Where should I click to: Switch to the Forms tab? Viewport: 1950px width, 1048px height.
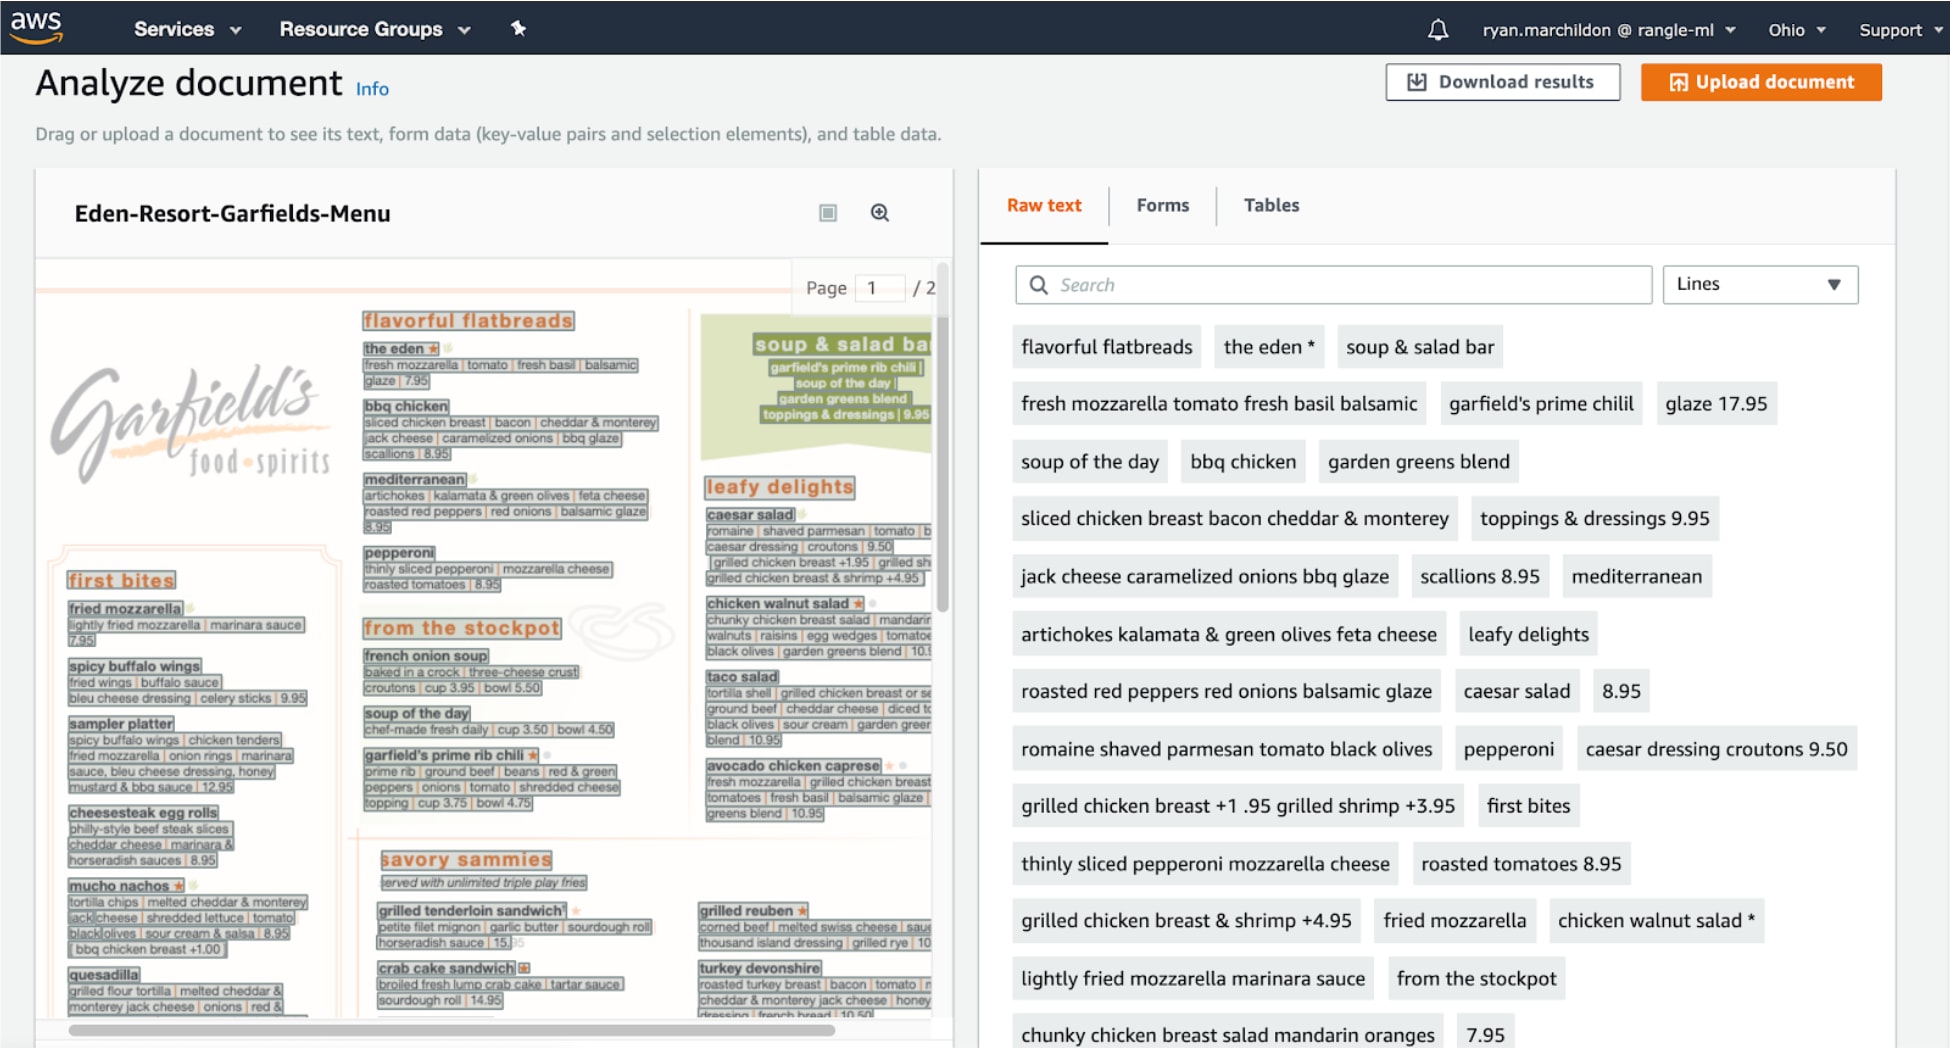pos(1163,205)
